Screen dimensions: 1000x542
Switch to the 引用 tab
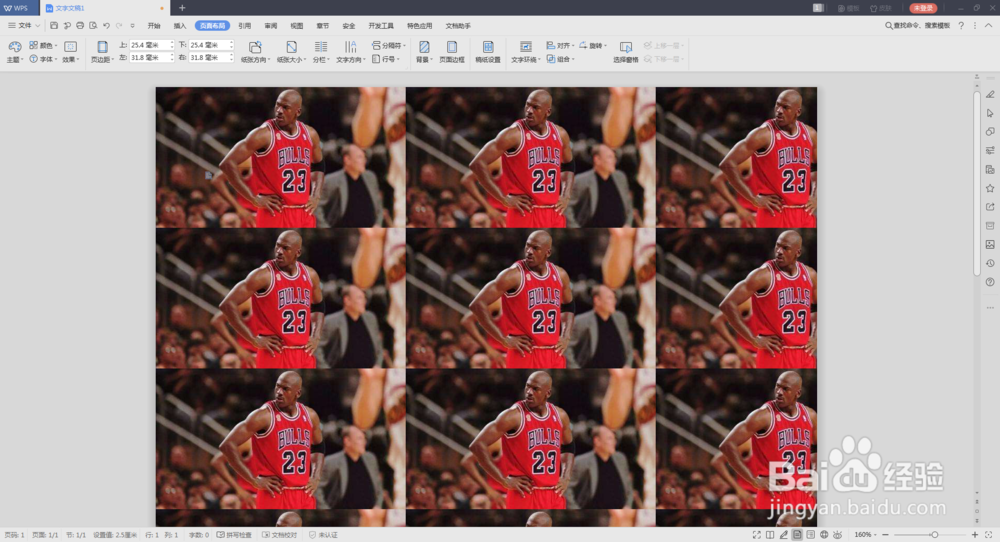click(244, 26)
